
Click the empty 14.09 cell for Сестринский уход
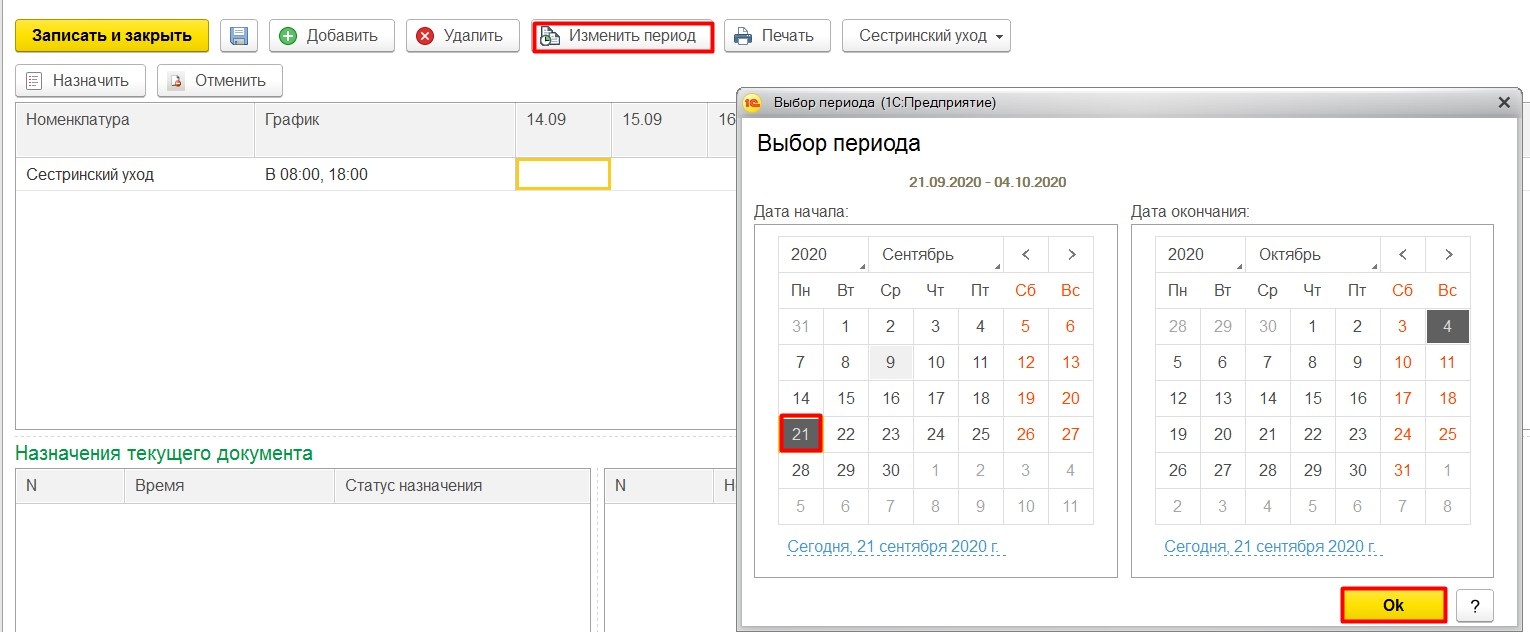[563, 175]
